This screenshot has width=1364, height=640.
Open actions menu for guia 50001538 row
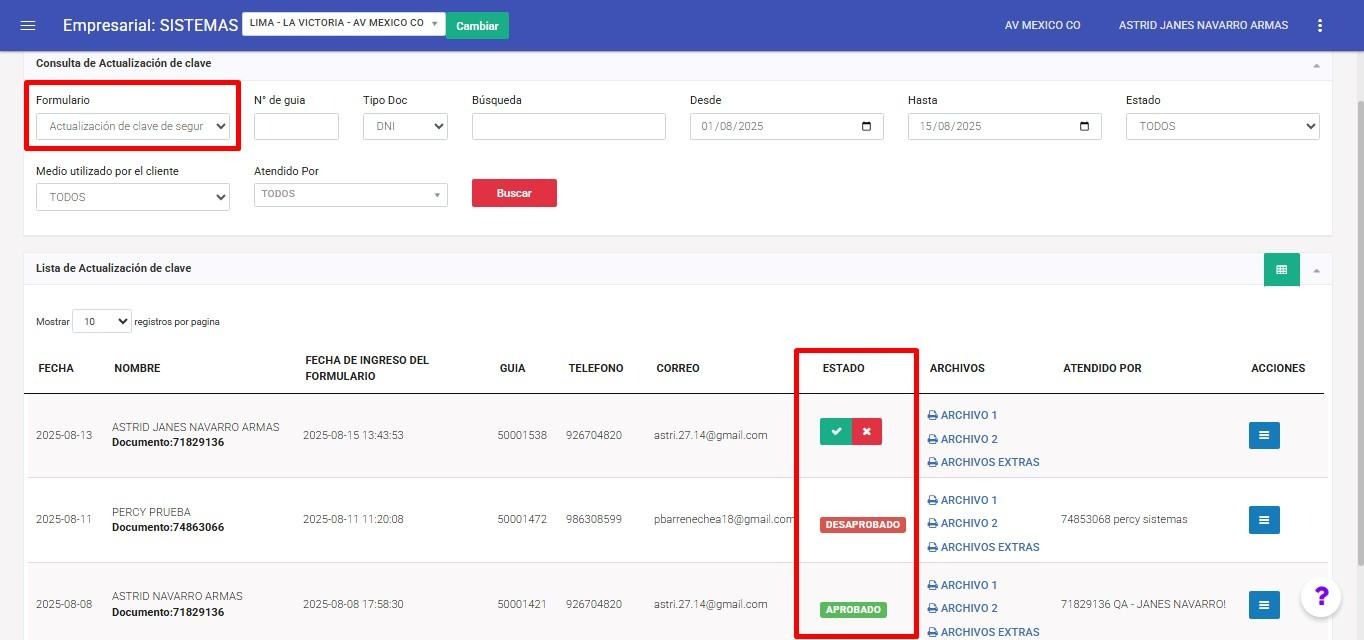pos(1264,435)
